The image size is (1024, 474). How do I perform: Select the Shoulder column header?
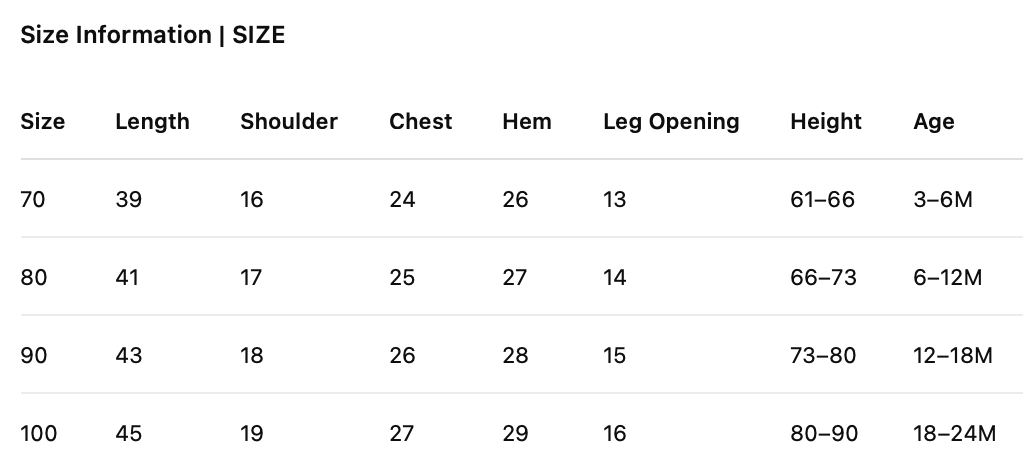click(x=289, y=122)
